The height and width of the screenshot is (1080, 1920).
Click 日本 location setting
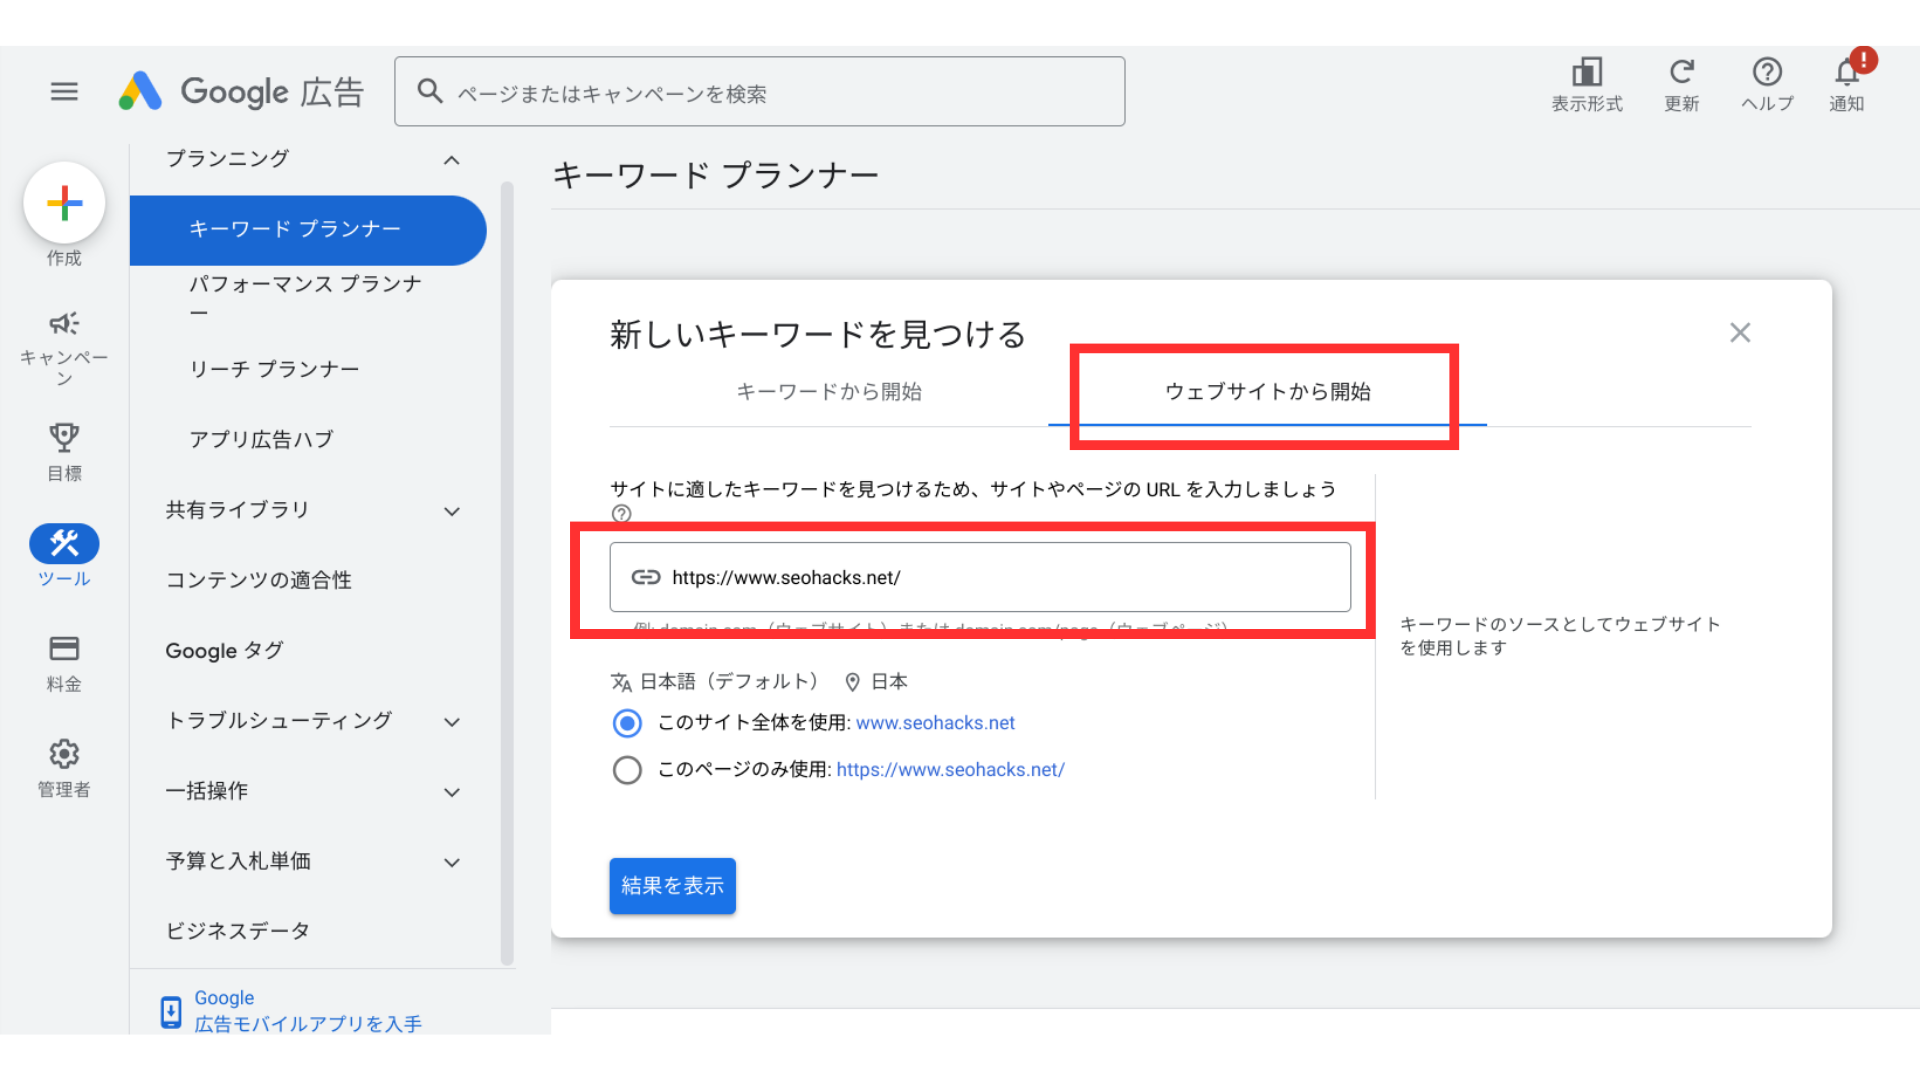[889, 682]
